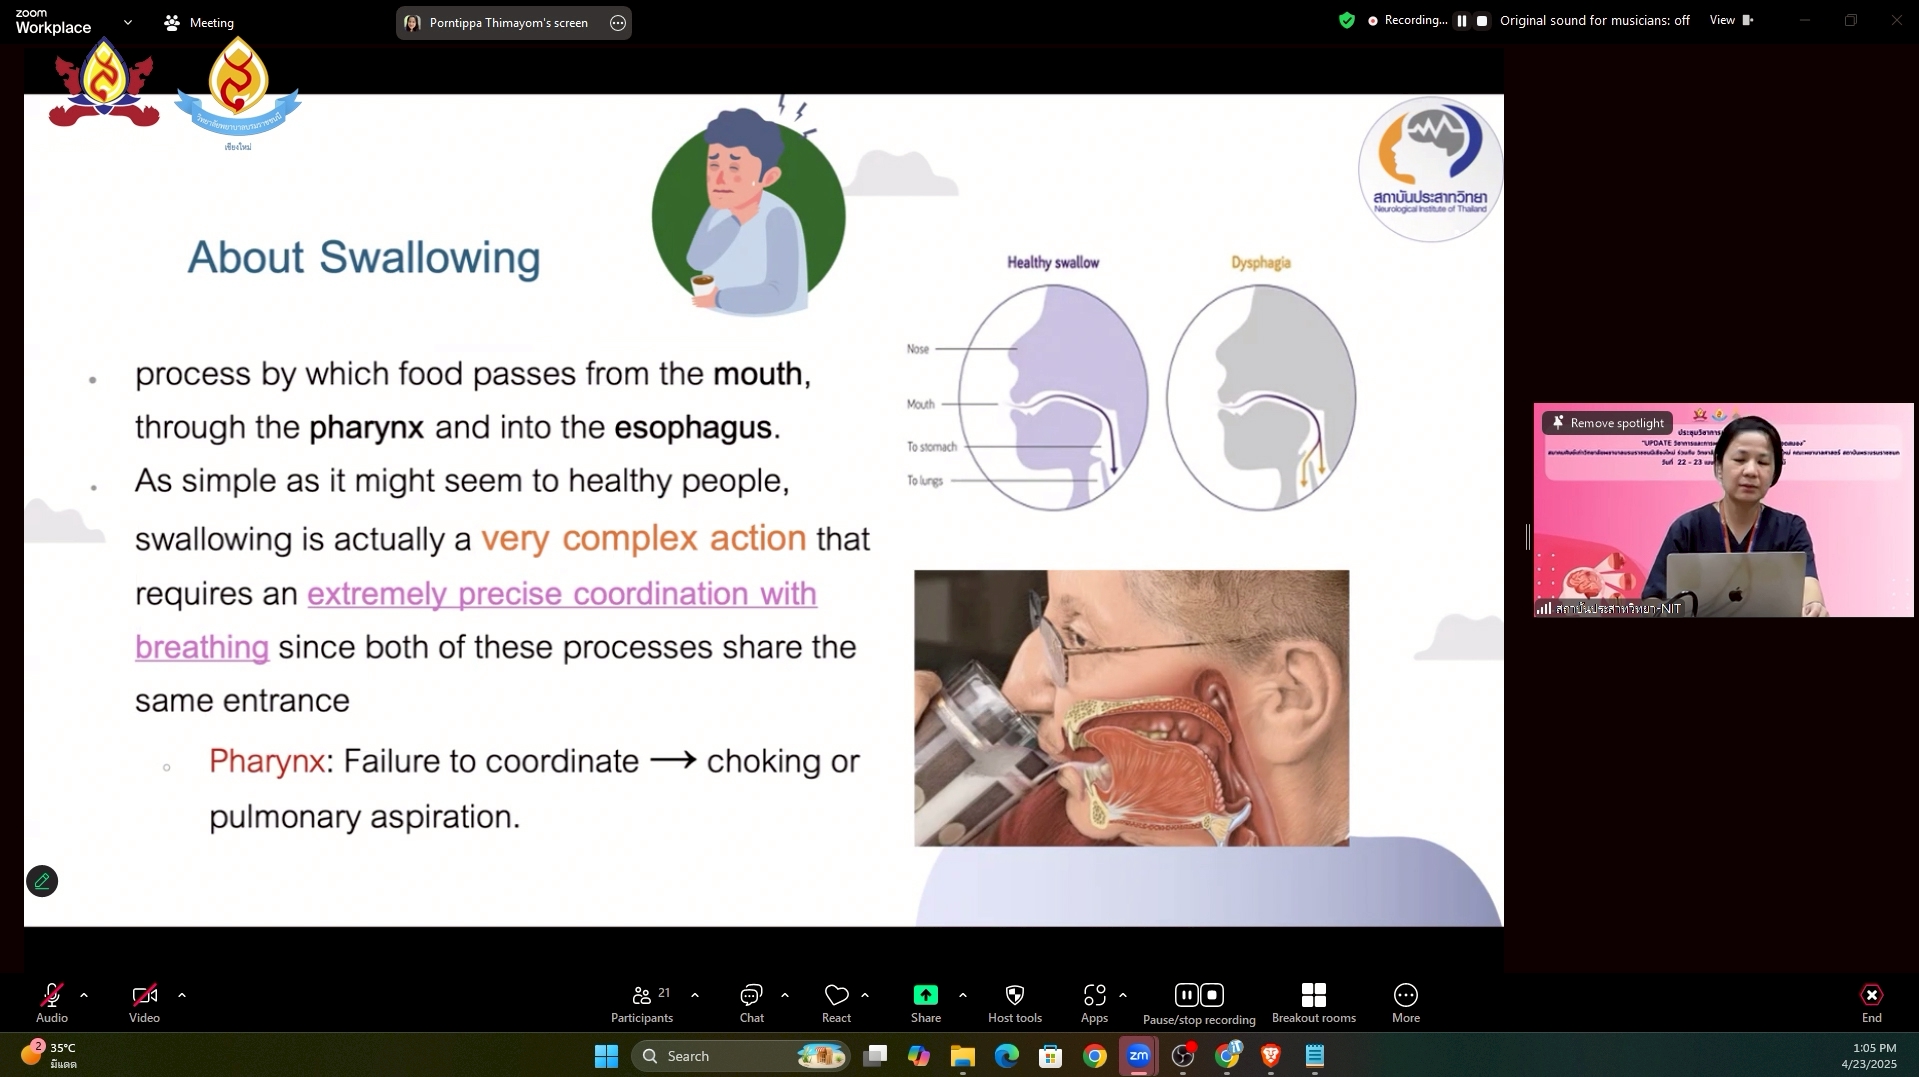The height and width of the screenshot is (1077, 1919).
Task: Open Copilot from the taskbar
Action: [x=919, y=1056]
